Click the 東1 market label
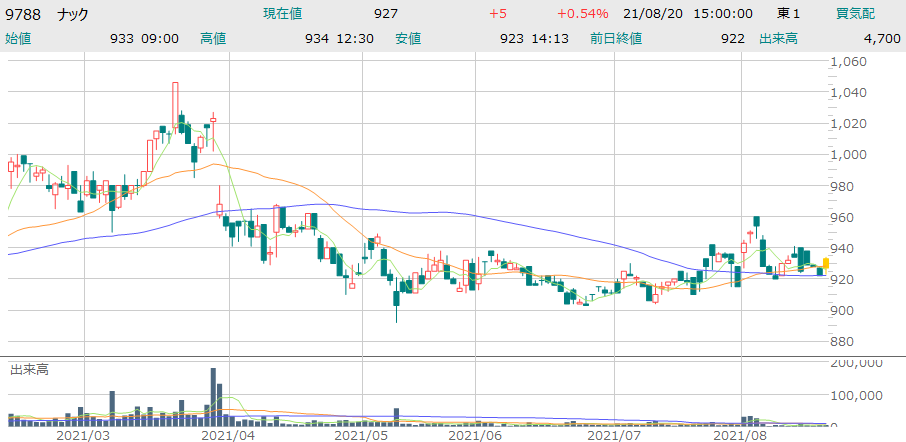This screenshot has height=442, width=906. [791, 14]
